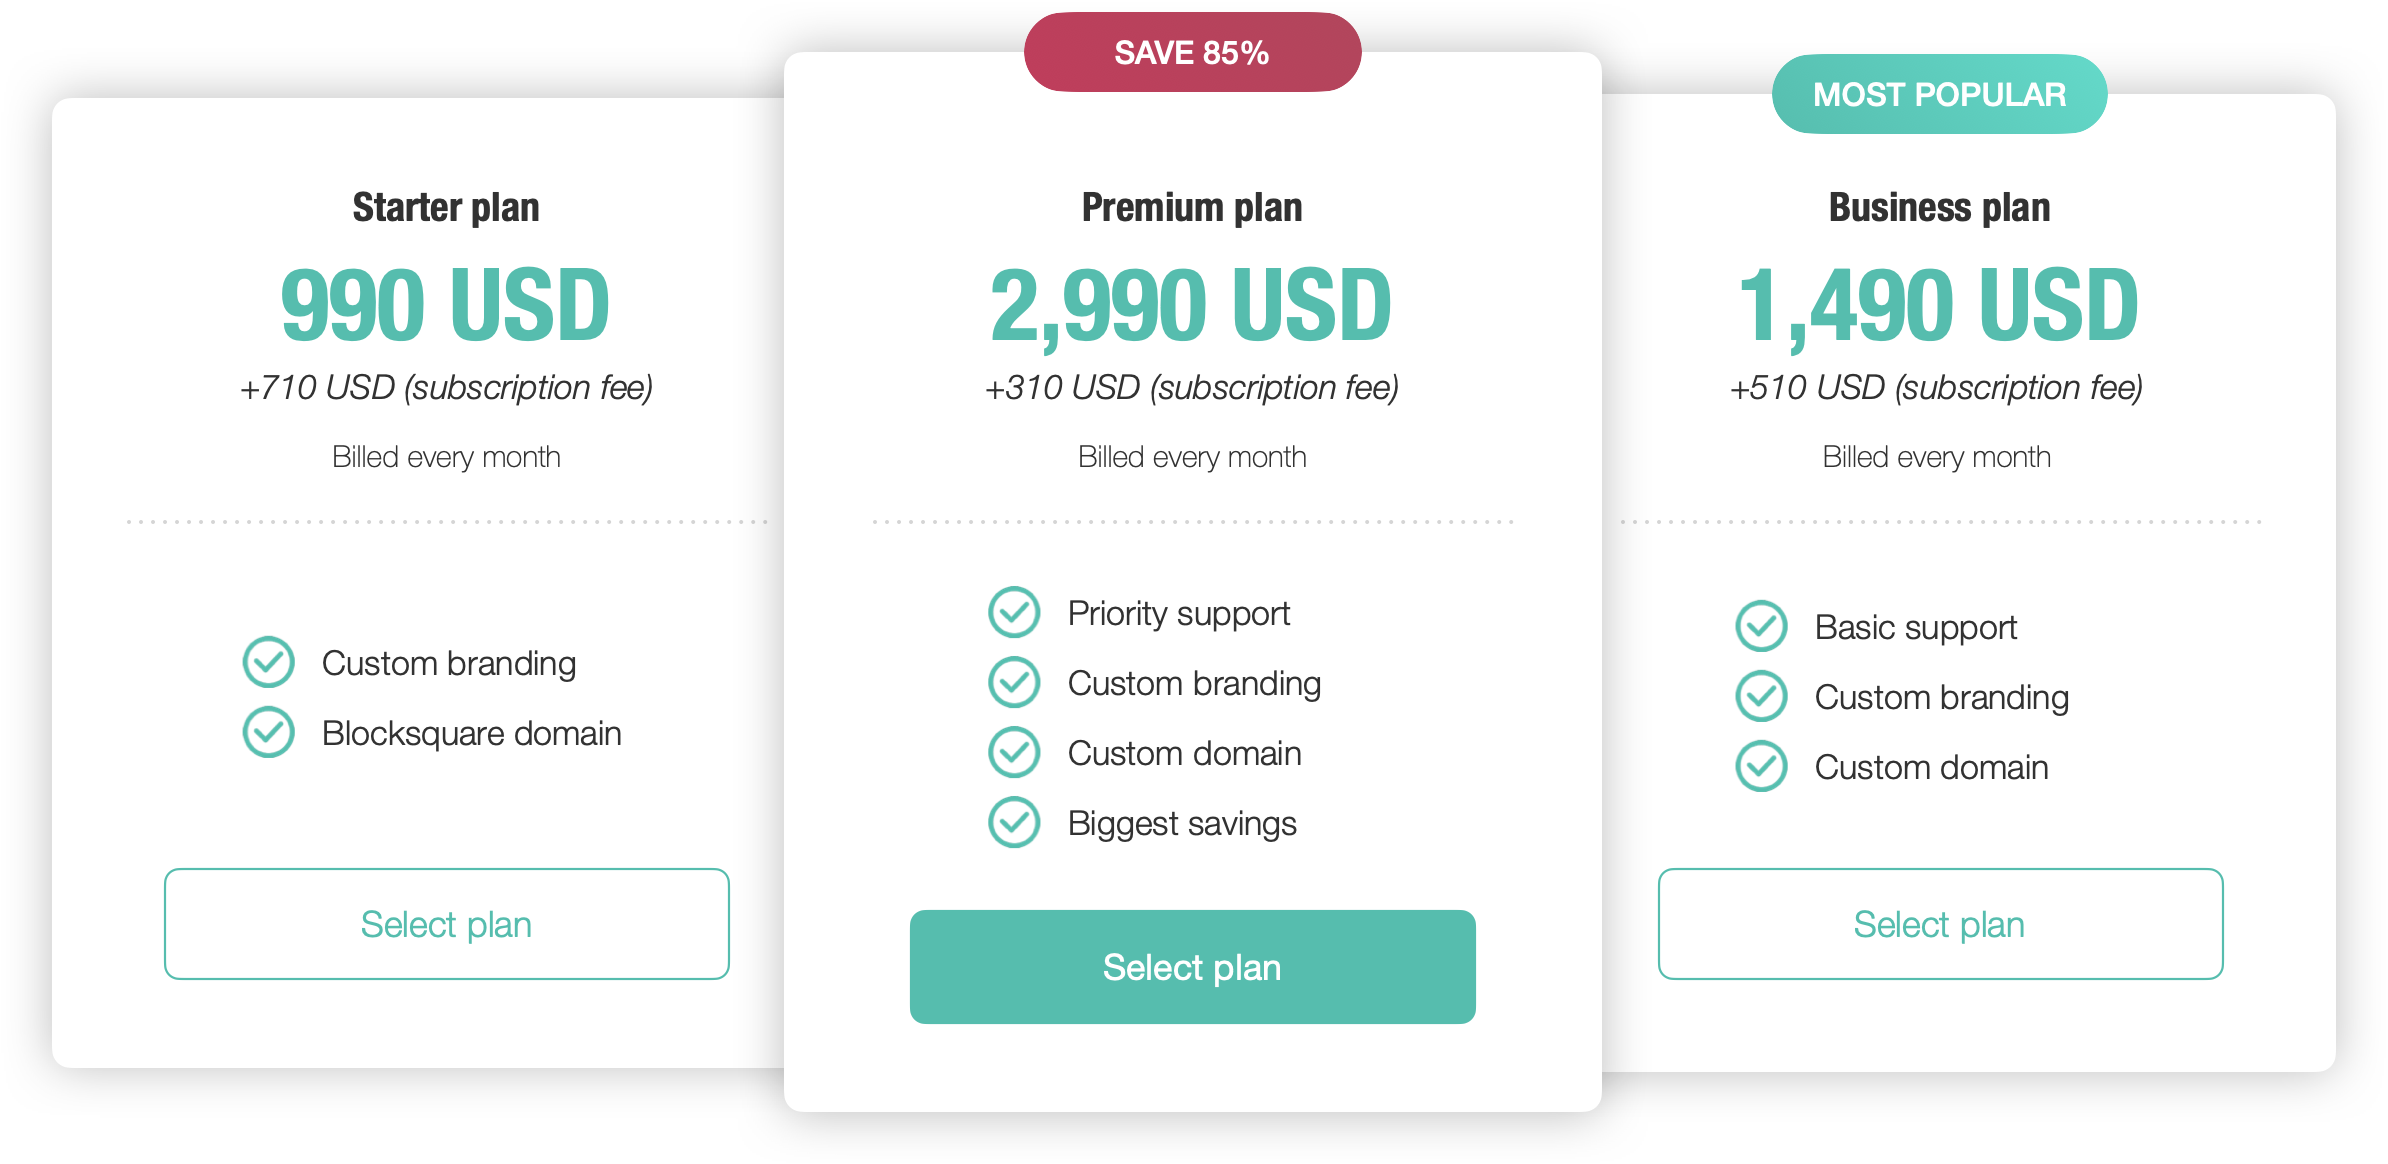The height and width of the screenshot is (1164, 2388).
Task: Click checkmark icon next to Blocksquare domain
Action: 269,732
